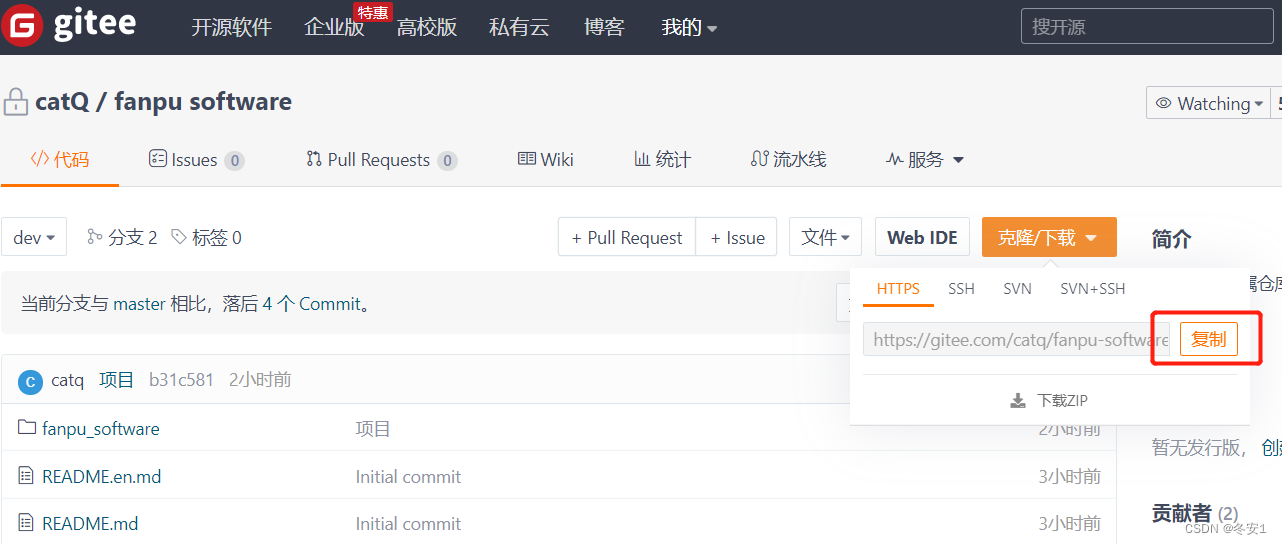Click the clone URL input field

tap(1016, 339)
